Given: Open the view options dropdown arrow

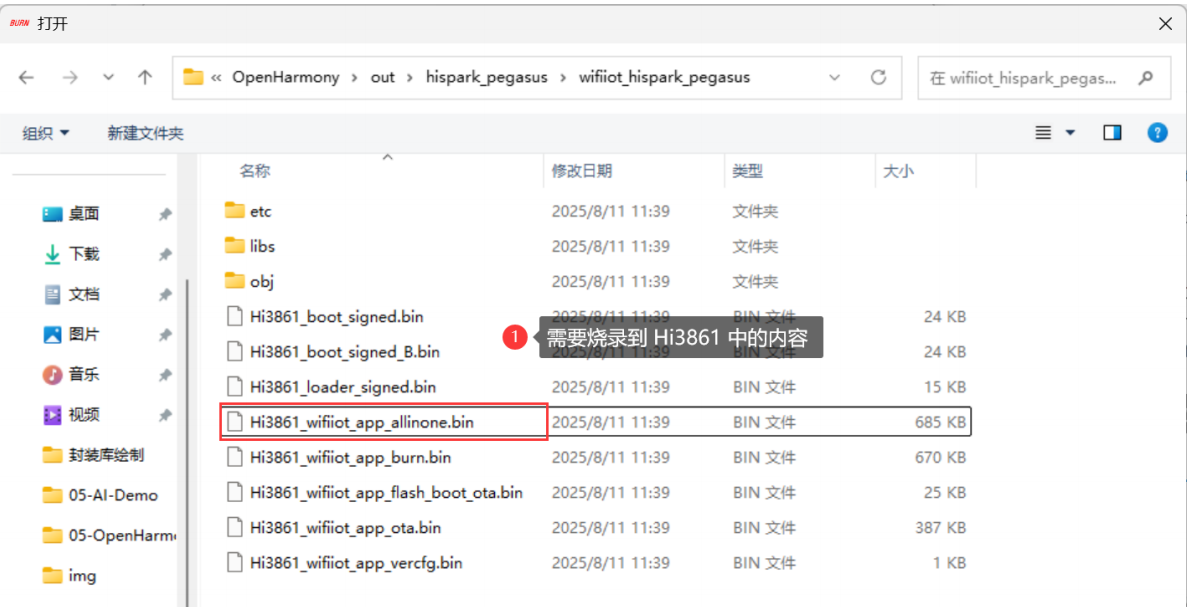Looking at the screenshot, I should pyautogui.click(x=1070, y=133).
